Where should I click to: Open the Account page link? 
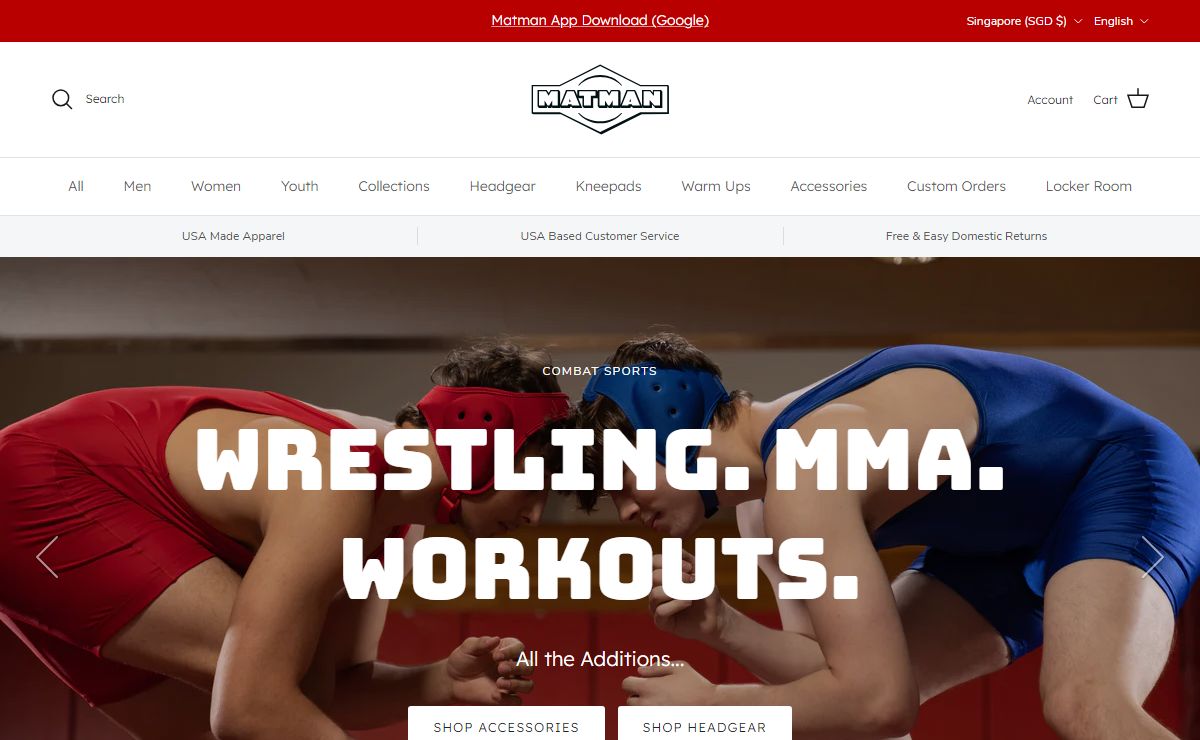click(1050, 100)
